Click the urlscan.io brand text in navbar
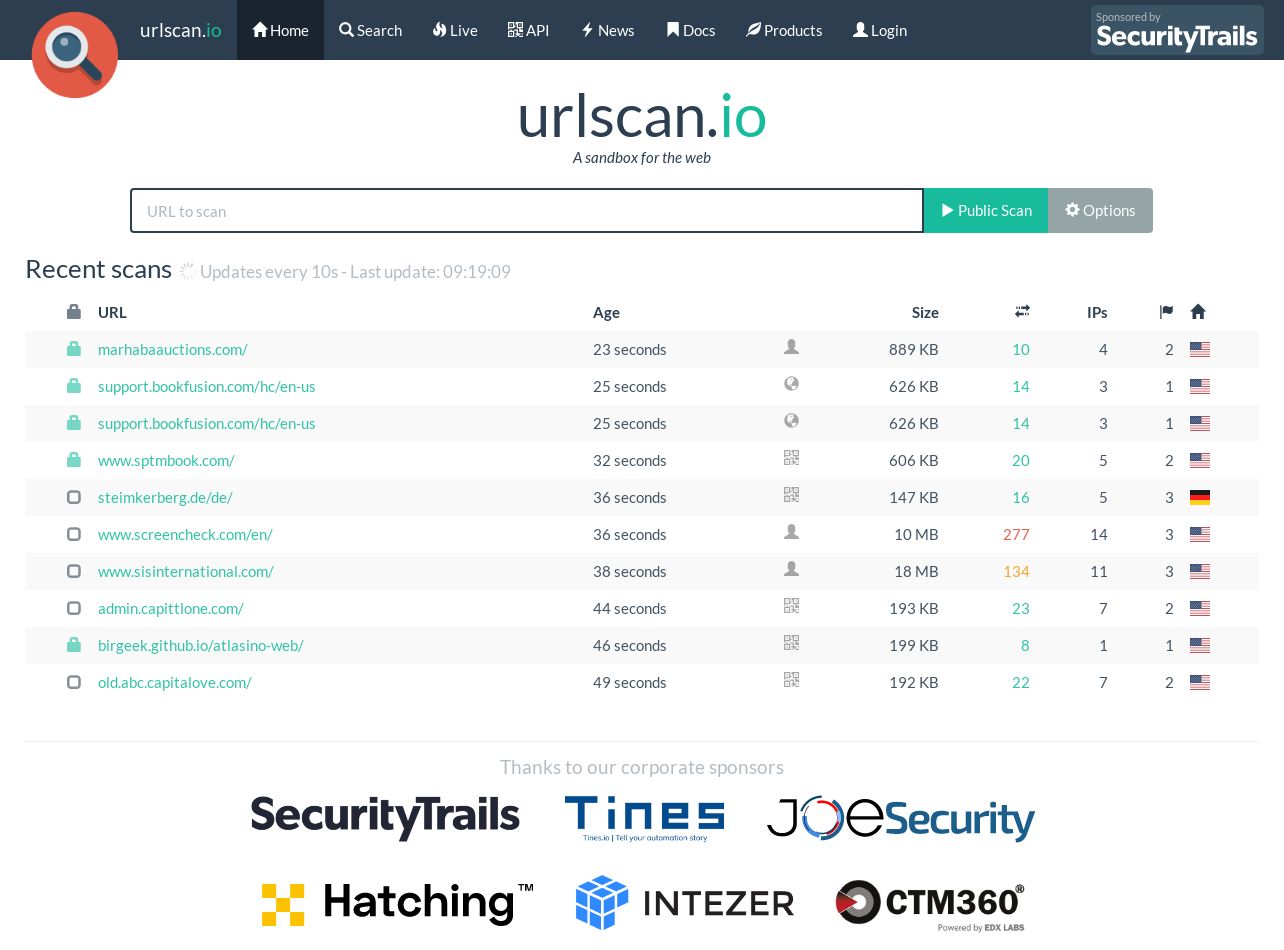 pos(181,30)
